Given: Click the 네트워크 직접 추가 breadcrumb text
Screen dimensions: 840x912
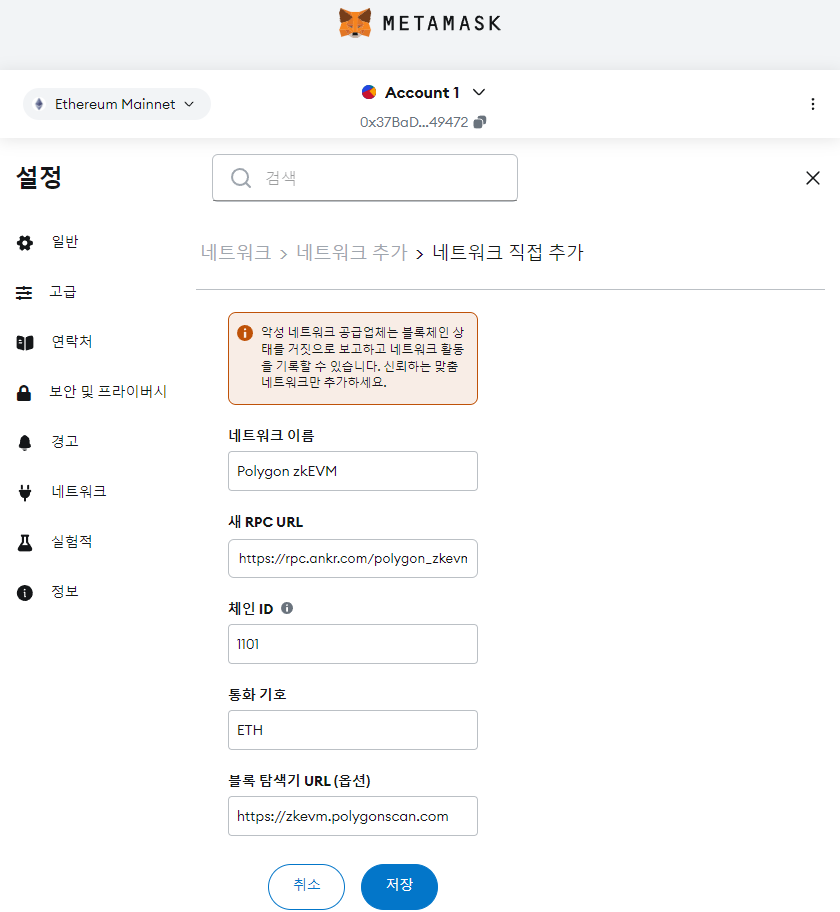Looking at the screenshot, I should point(508,252).
